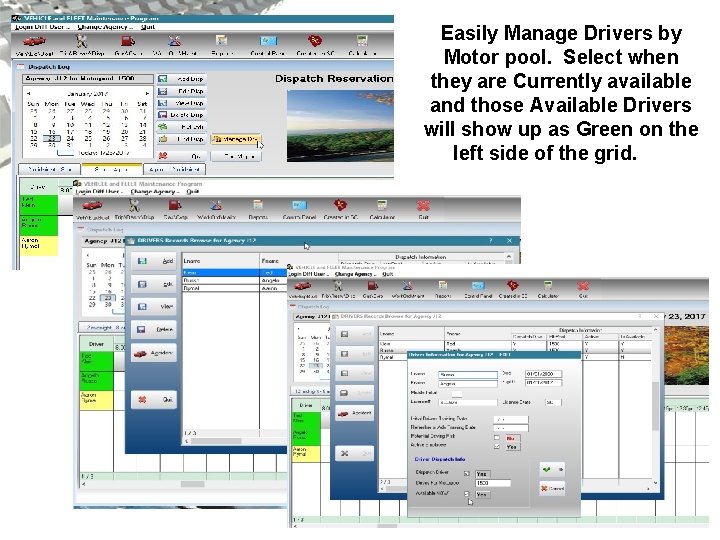Click Add Disp button in top-left window
Screen dimensions: 720x540
pyautogui.click(x=181, y=79)
